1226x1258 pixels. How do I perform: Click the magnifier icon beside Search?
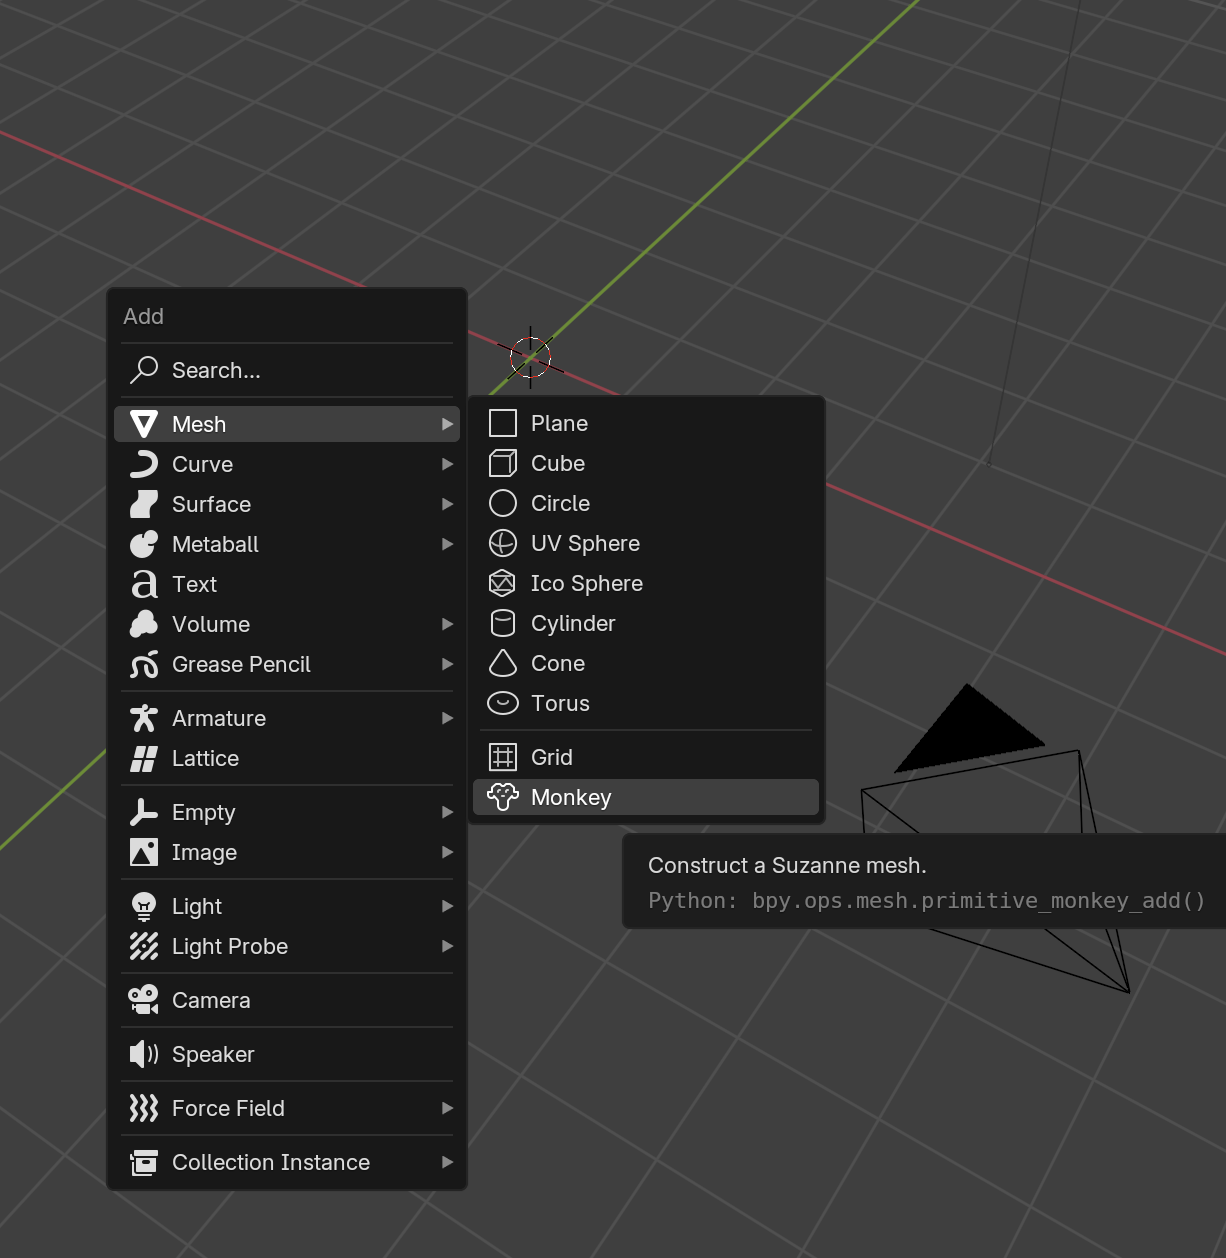coord(144,370)
